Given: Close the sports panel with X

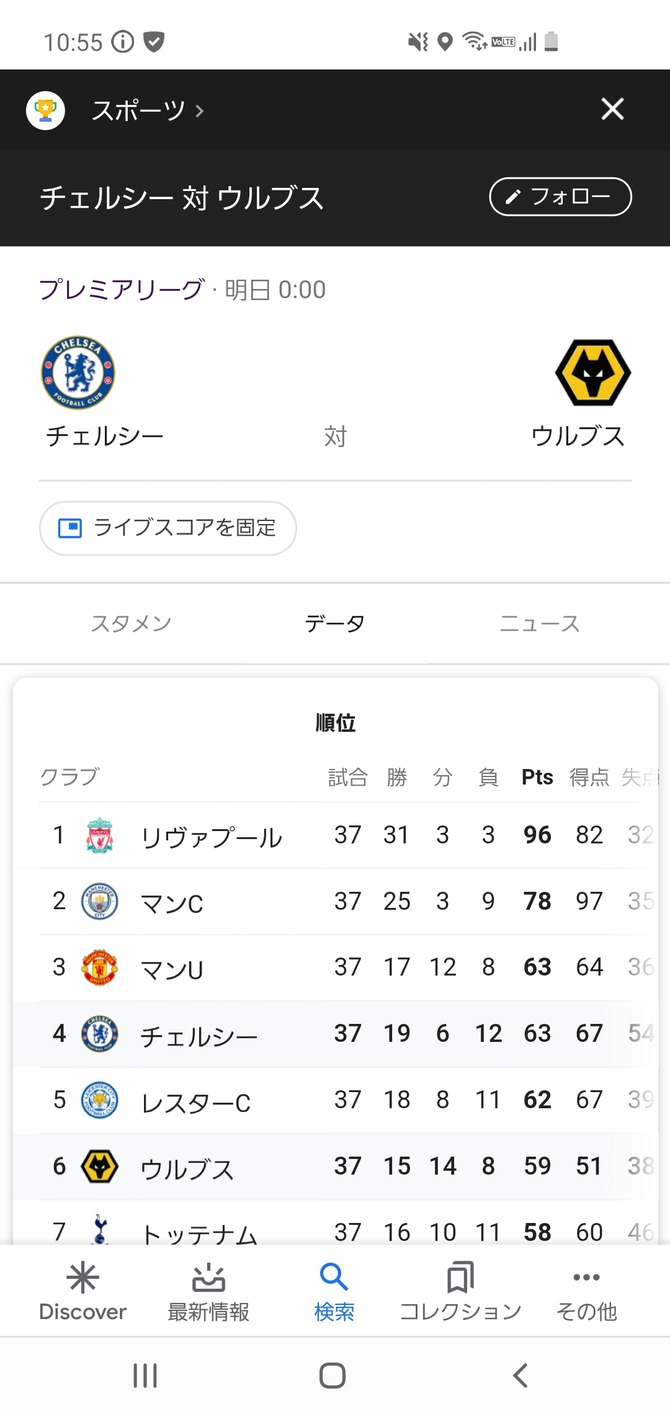Looking at the screenshot, I should point(612,109).
